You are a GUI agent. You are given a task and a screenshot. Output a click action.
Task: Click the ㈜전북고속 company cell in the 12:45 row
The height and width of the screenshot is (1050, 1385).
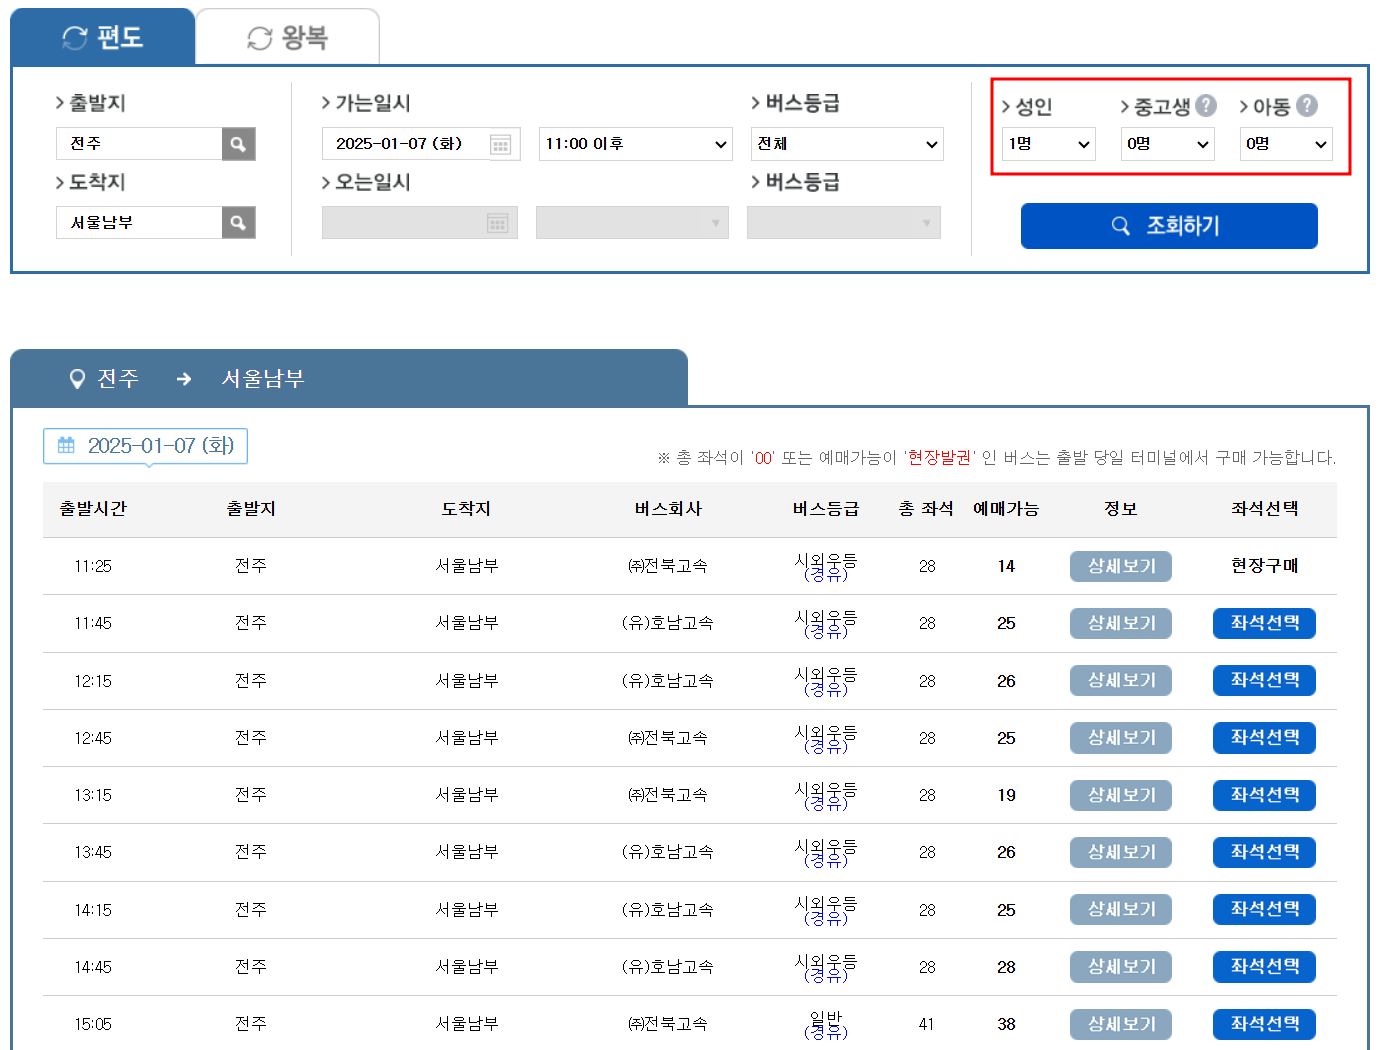668,738
